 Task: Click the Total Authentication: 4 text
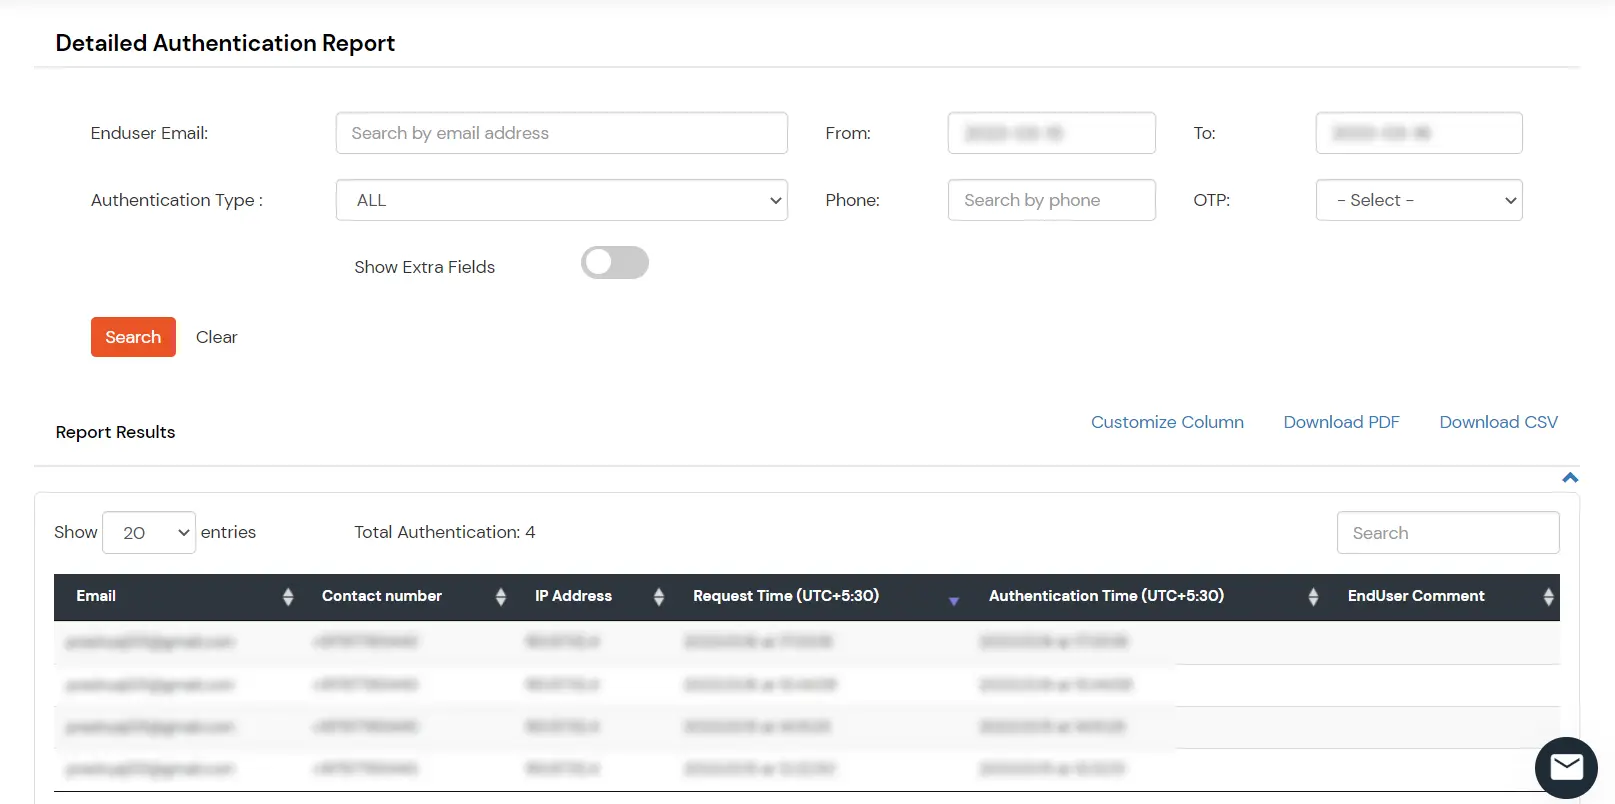click(x=444, y=532)
